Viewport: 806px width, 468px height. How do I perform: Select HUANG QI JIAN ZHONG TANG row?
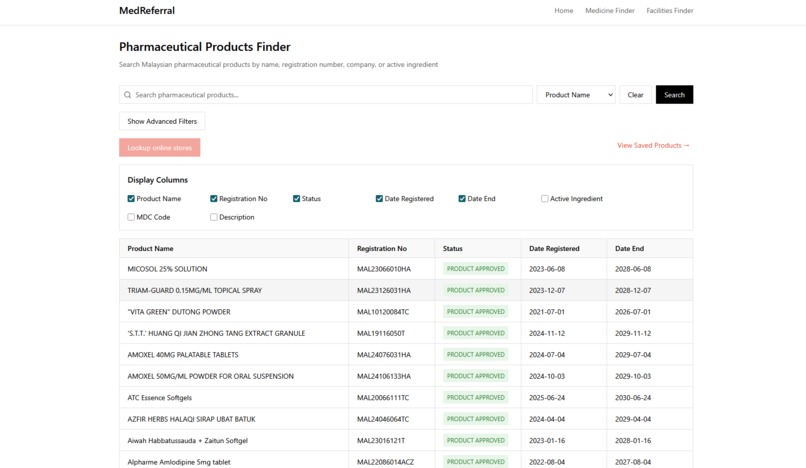(x=406, y=333)
